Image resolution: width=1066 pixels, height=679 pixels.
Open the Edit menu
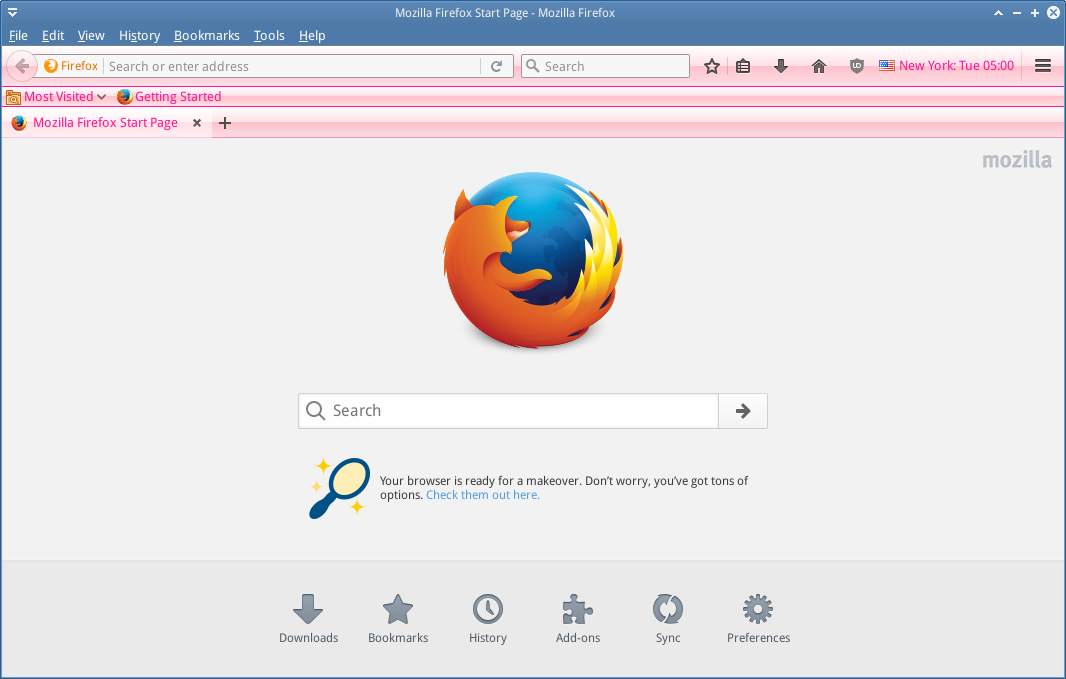coord(53,35)
